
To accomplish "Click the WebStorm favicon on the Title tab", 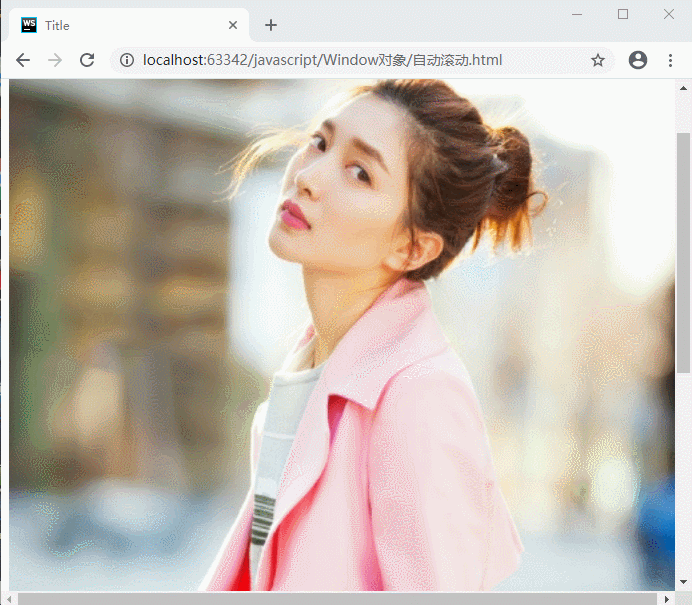I will pos(29,25).
